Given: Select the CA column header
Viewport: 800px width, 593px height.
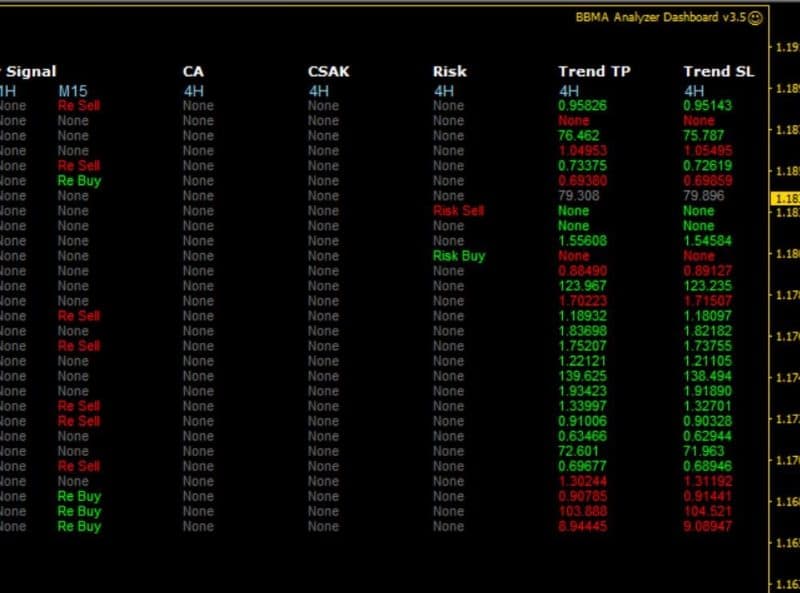Looking at the screenshot, I should 193,71.
